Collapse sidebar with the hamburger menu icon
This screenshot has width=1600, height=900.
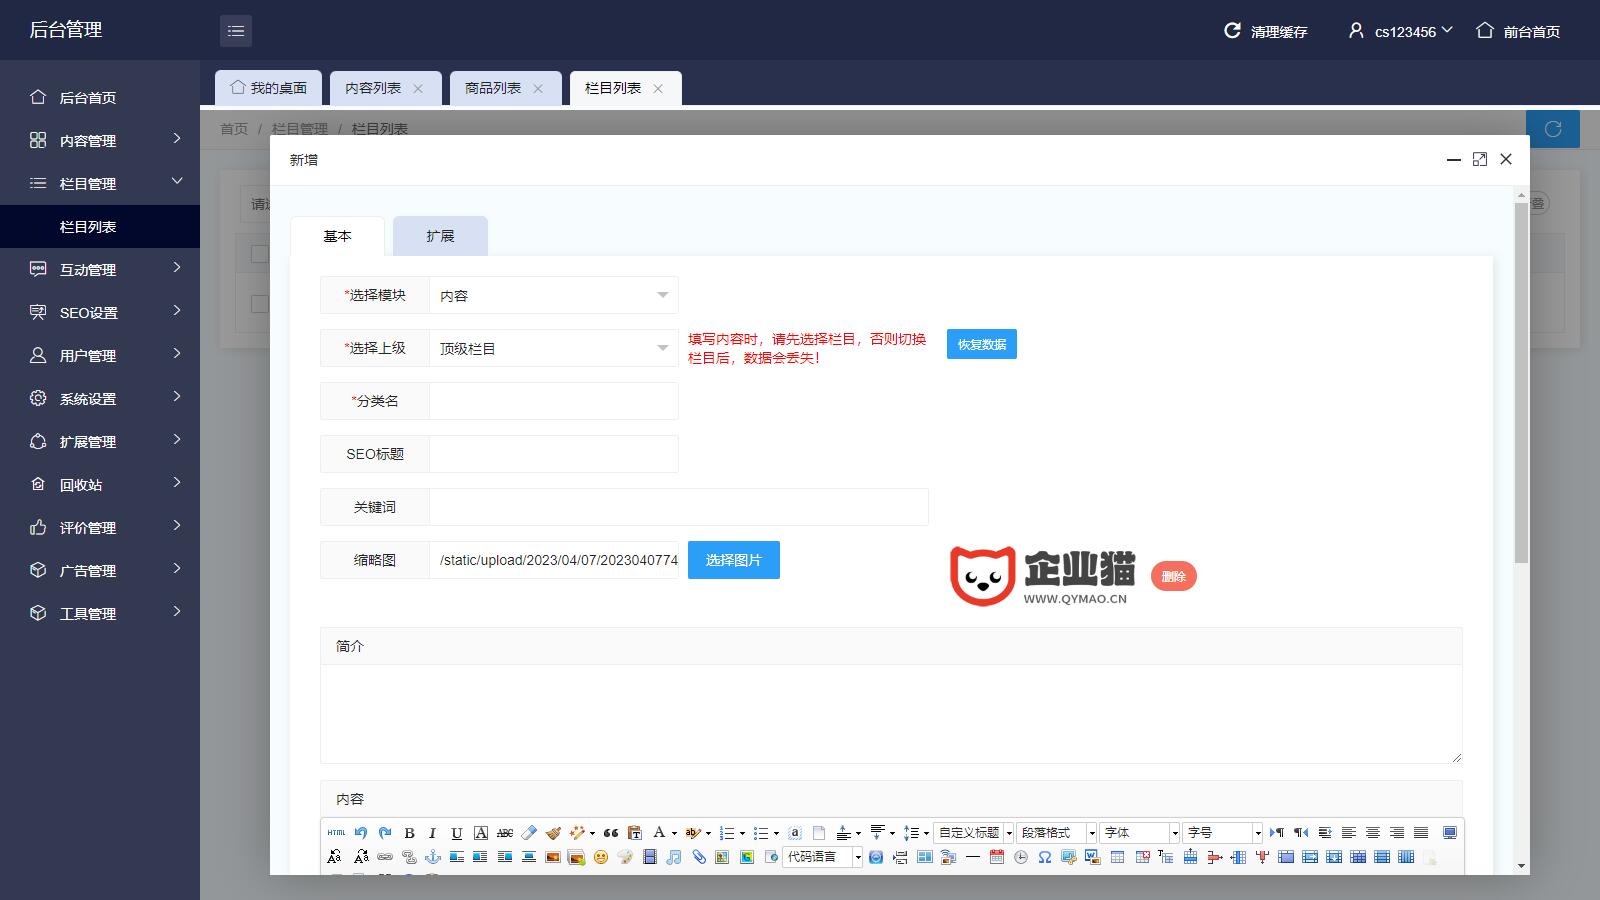236,31
